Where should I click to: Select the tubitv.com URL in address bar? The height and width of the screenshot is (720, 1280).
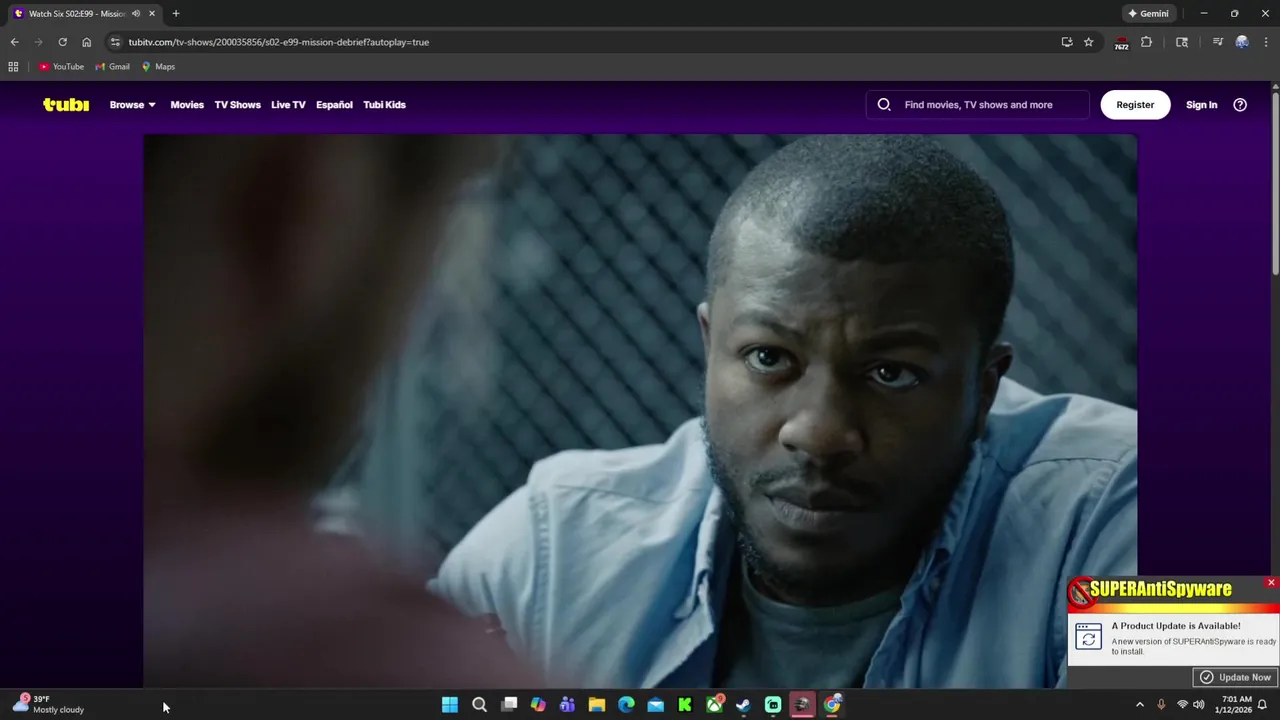coord(278,42)
